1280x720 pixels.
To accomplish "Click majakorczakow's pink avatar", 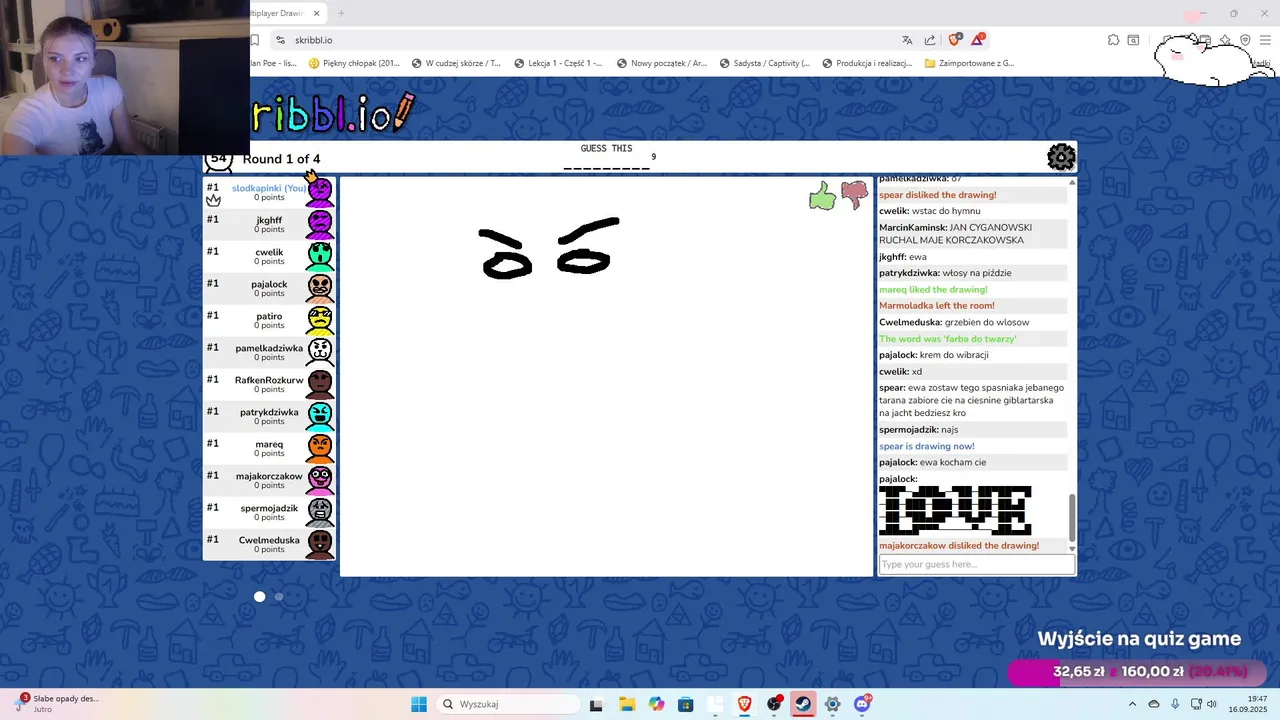I will click(320, 480).
